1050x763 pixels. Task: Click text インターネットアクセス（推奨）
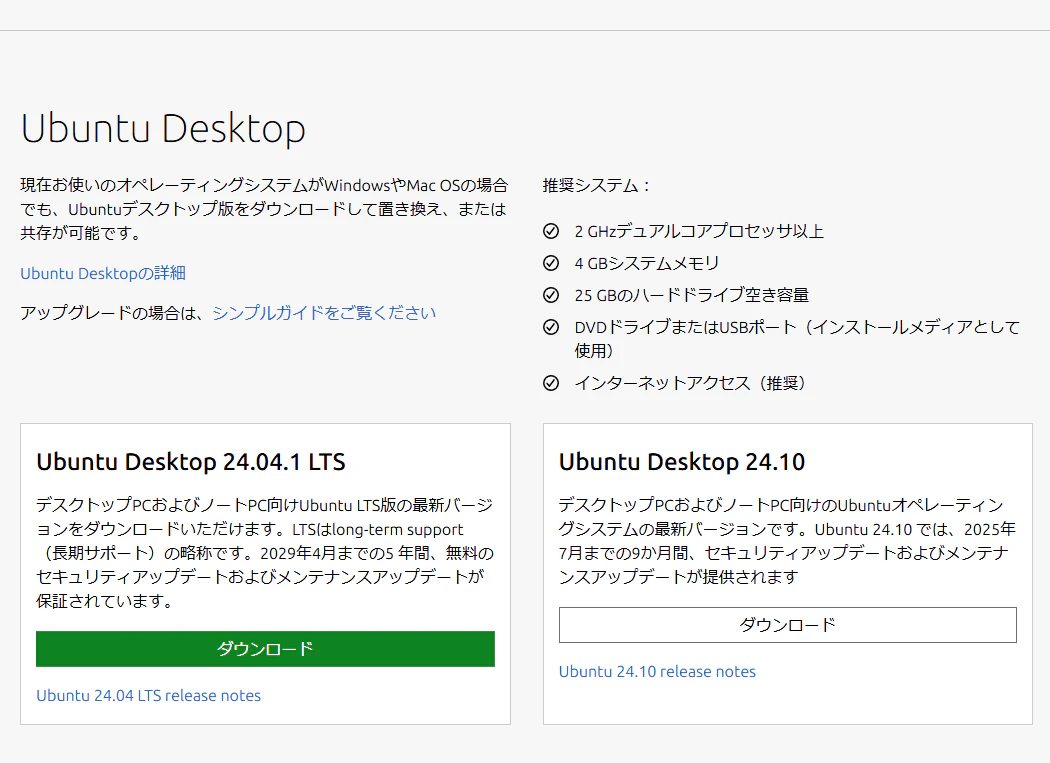pos(692,383)
